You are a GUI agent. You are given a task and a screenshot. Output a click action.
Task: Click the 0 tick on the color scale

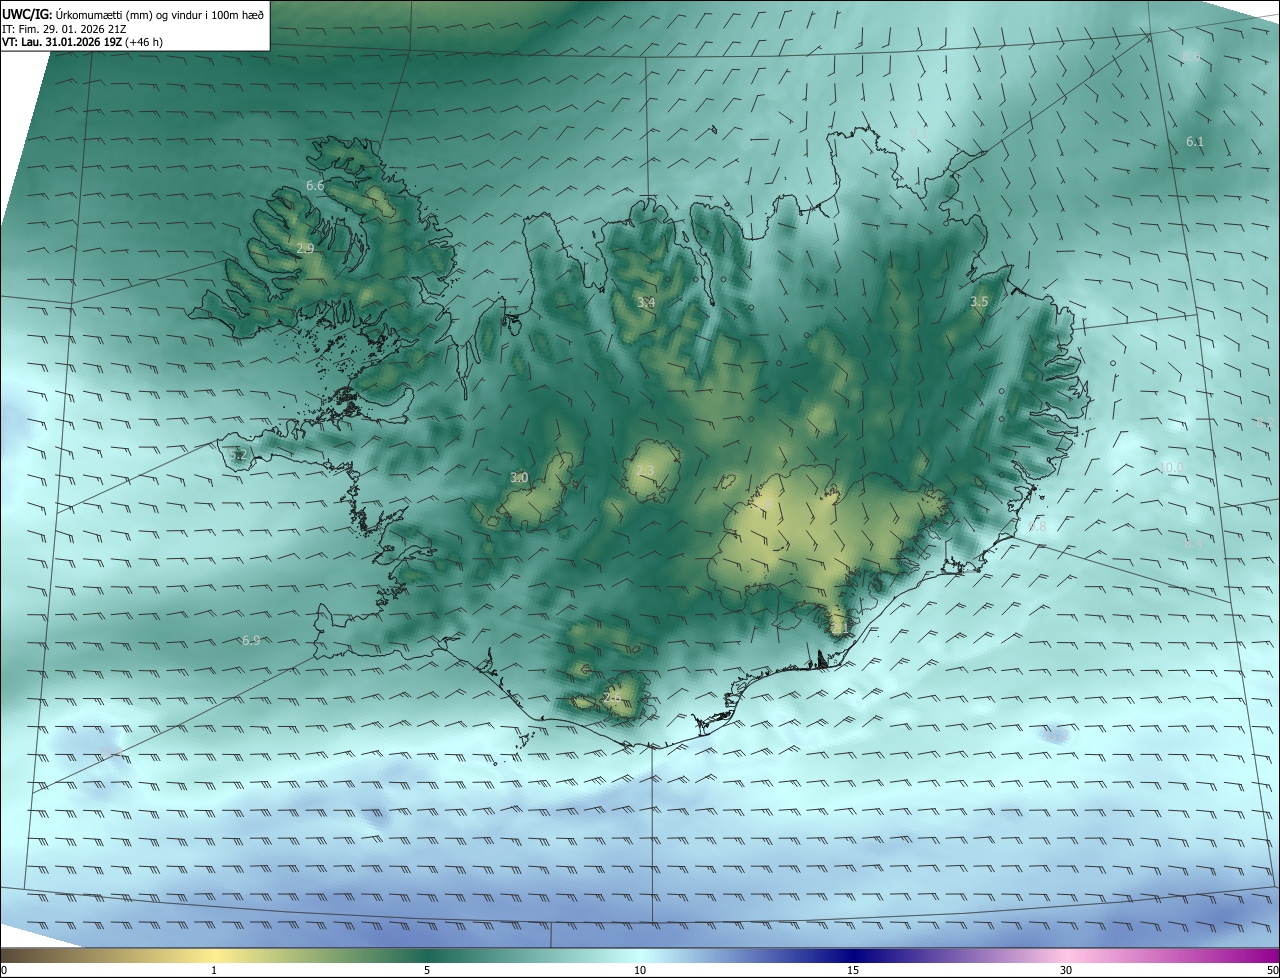(x=4, y=970)
